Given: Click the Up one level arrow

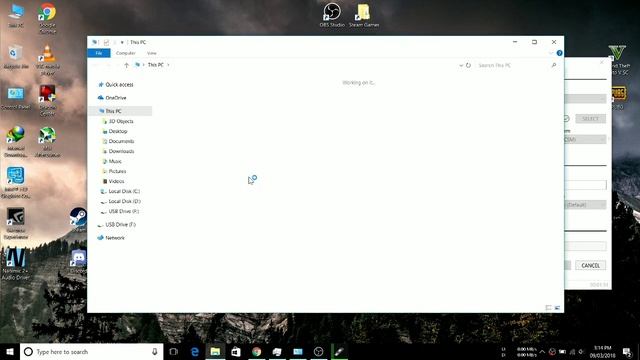Looking at the screenshot, I should 127,65.
